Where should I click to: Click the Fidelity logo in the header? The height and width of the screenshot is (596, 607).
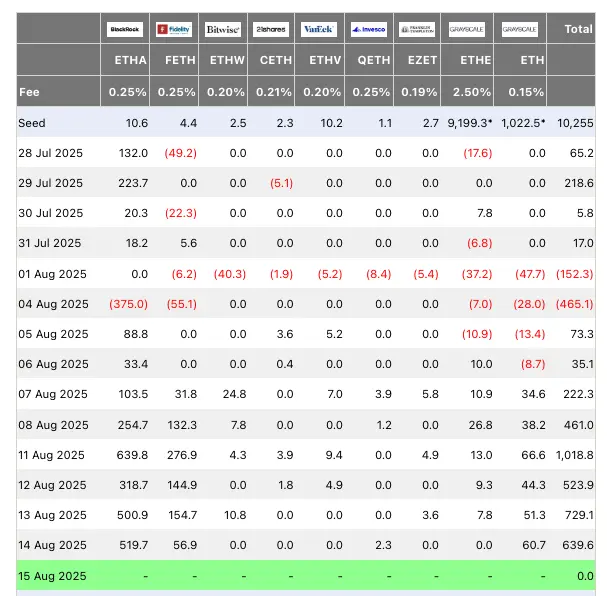click(174, 29)
